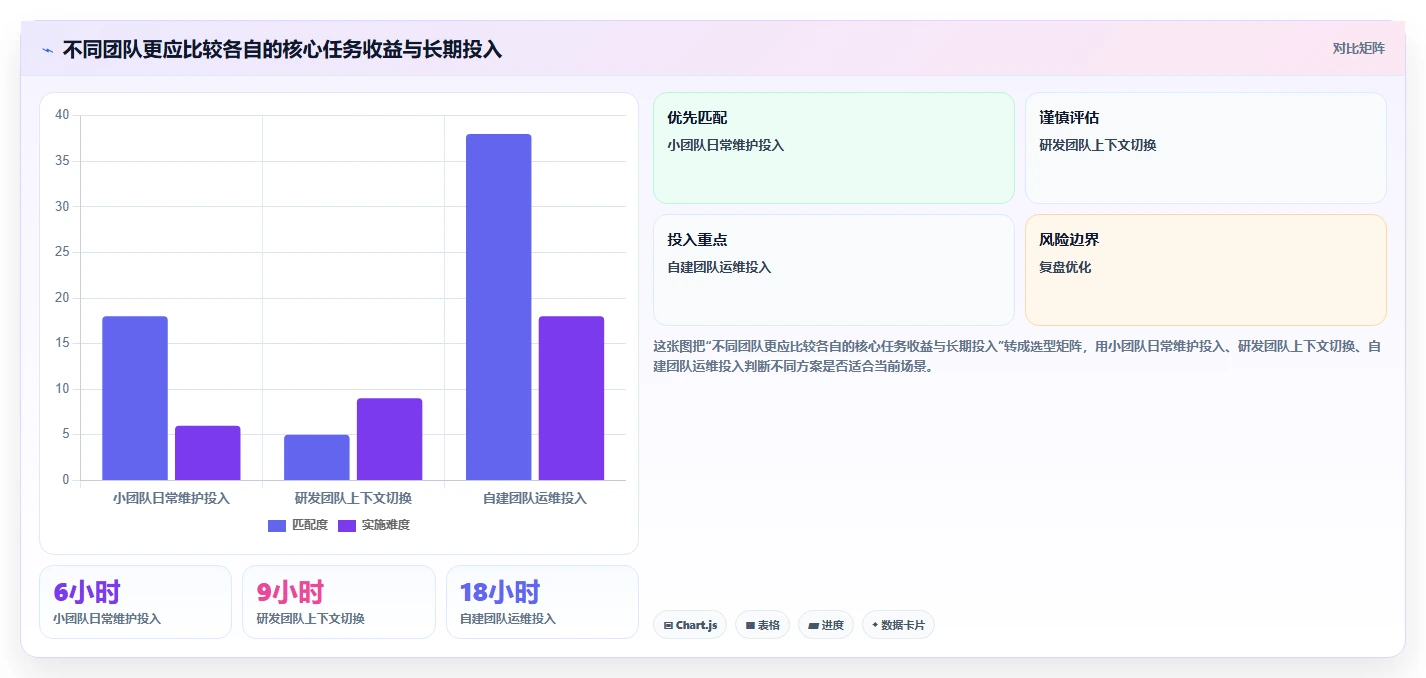This screenshot has height=678, width=1426.
Task: Open the 风险边界 matrix card
Action: point(1206,270)
